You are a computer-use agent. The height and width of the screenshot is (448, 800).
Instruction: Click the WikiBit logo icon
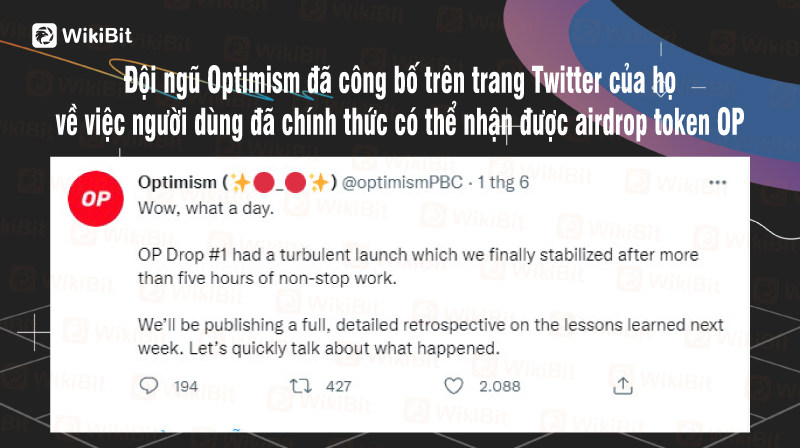[44, 36]
